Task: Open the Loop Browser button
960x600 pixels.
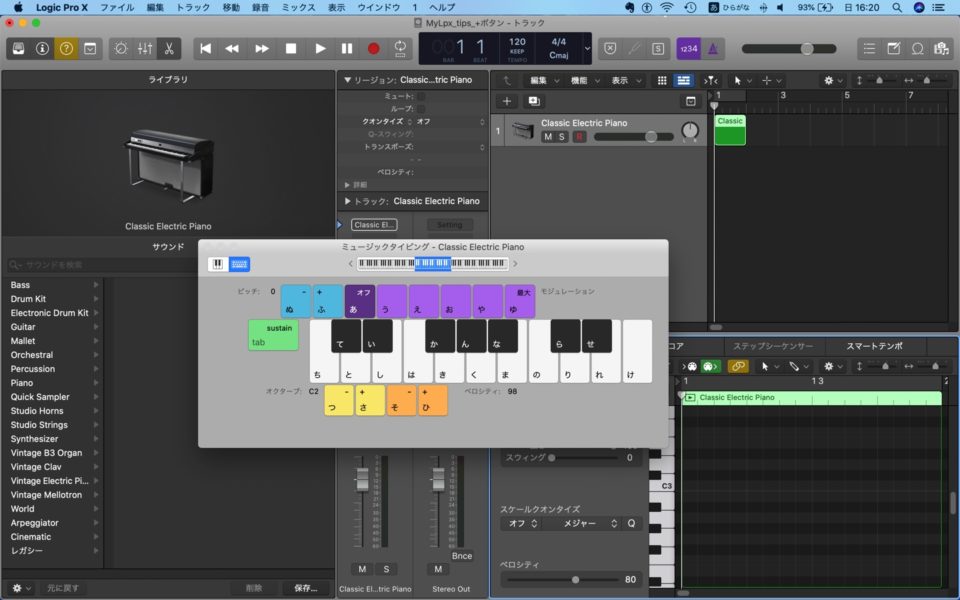Action: (x=917, y=48)
